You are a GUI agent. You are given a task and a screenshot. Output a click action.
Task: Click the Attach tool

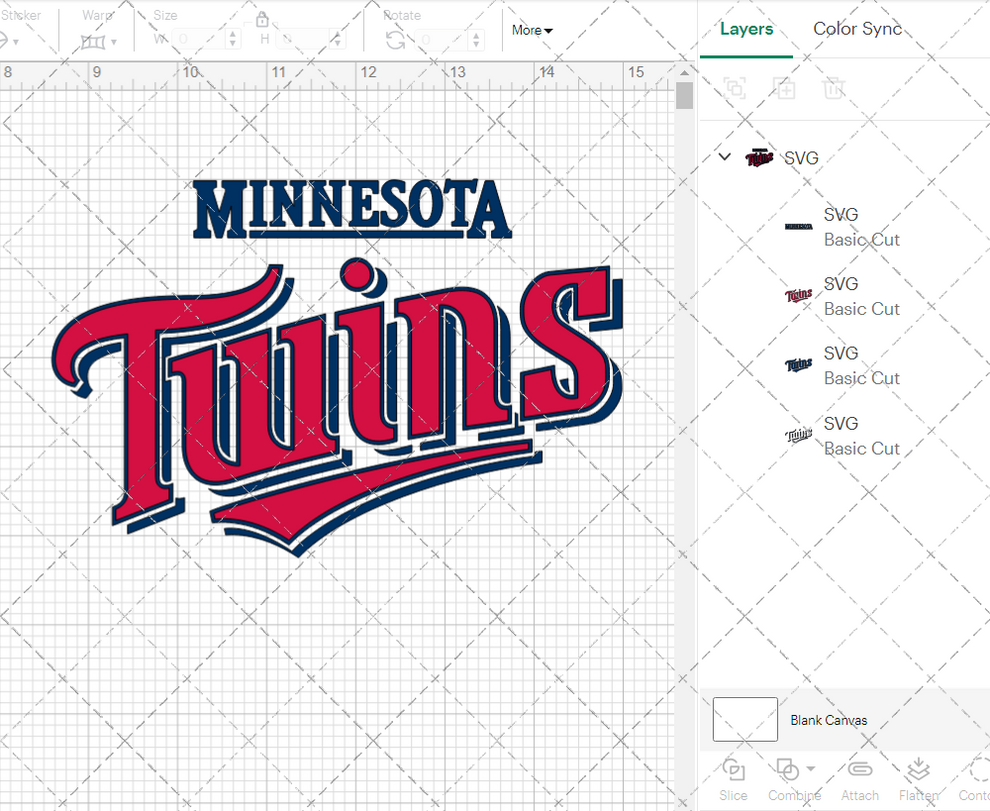[x=859, y=778]
